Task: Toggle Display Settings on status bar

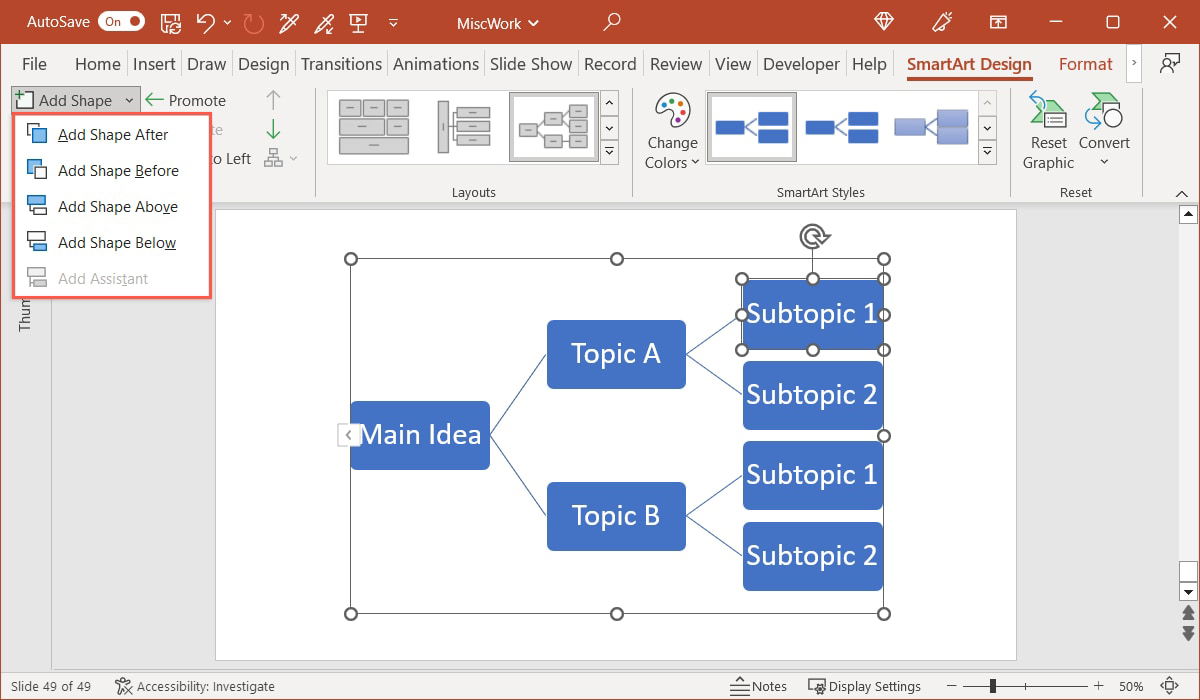Action: (x=866, y=686)
